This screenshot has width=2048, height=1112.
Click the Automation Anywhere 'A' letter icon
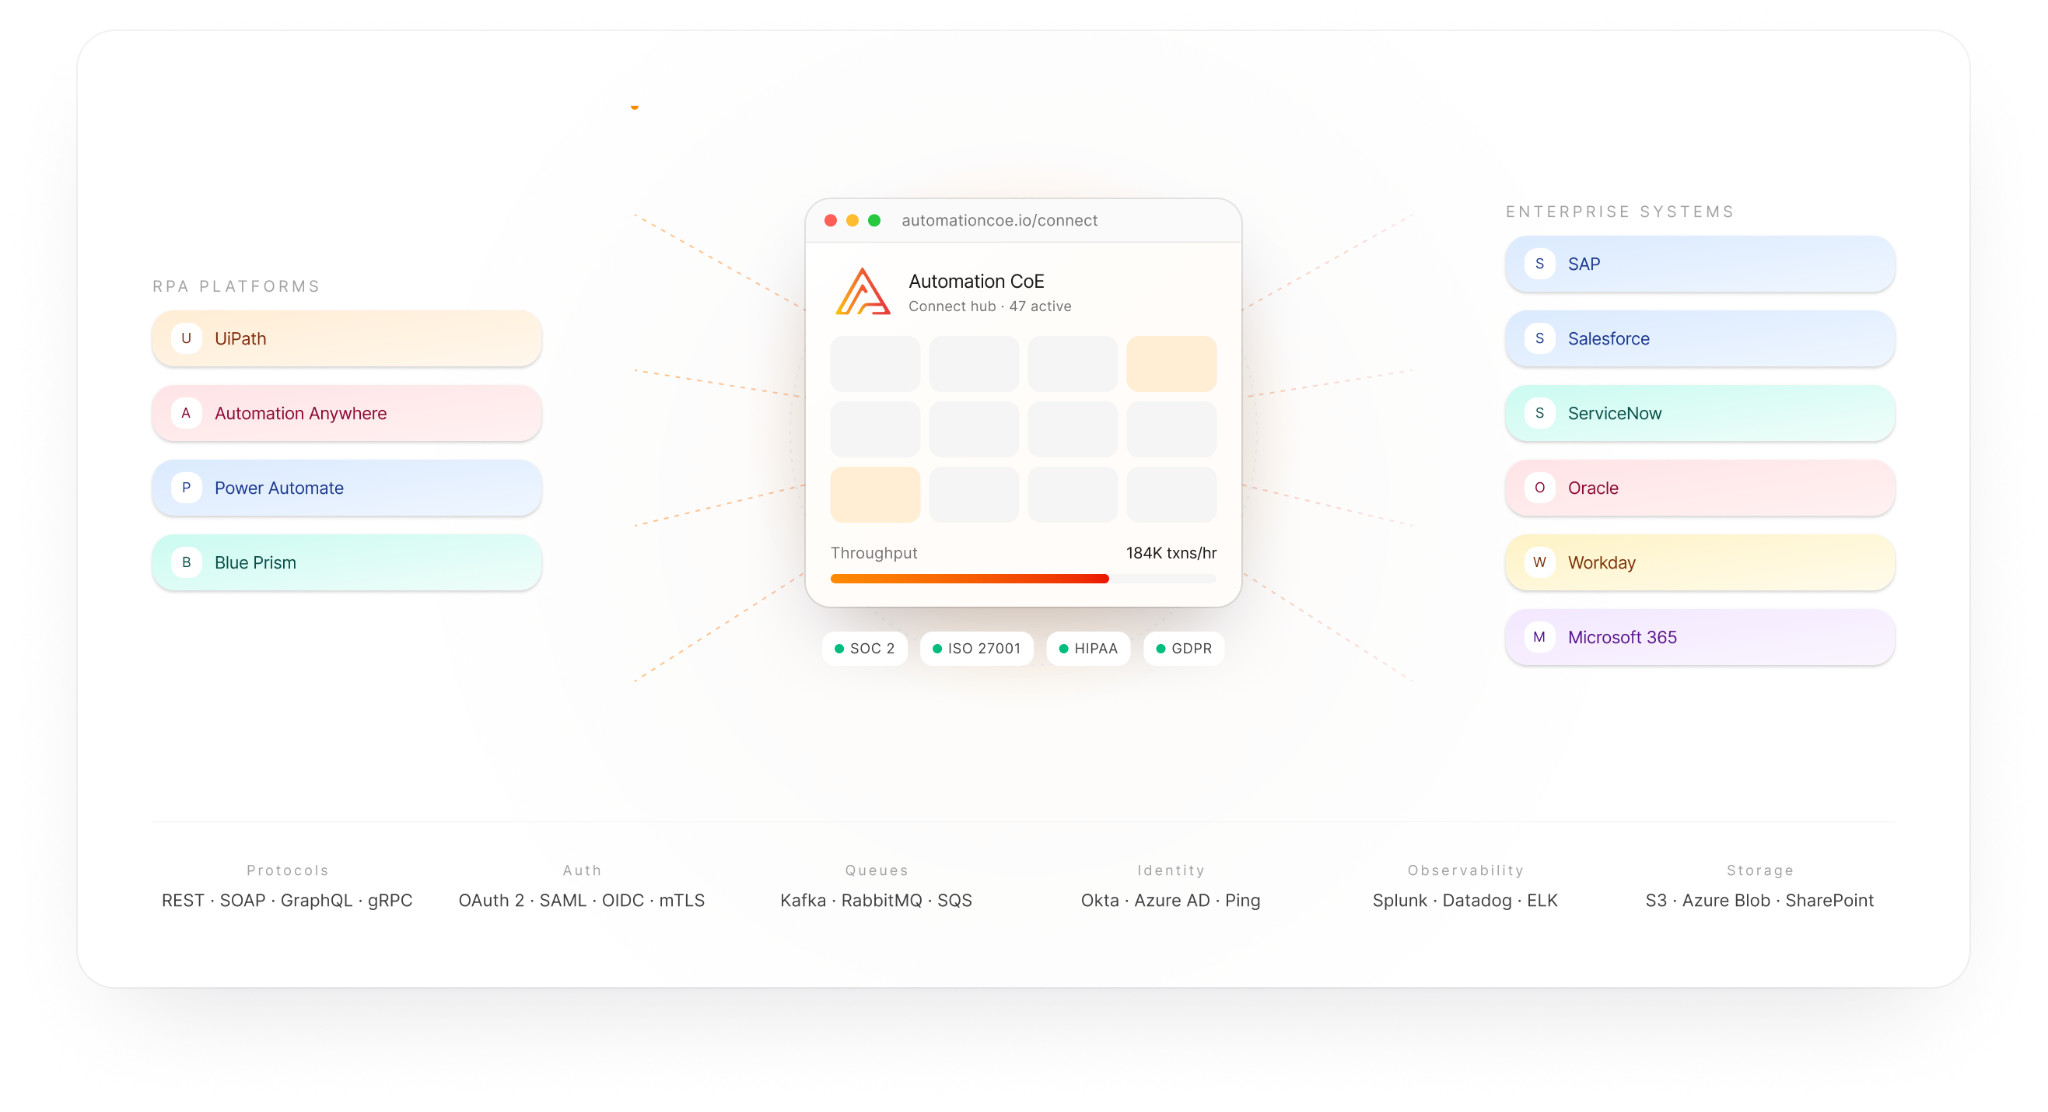tap(186, 413)
